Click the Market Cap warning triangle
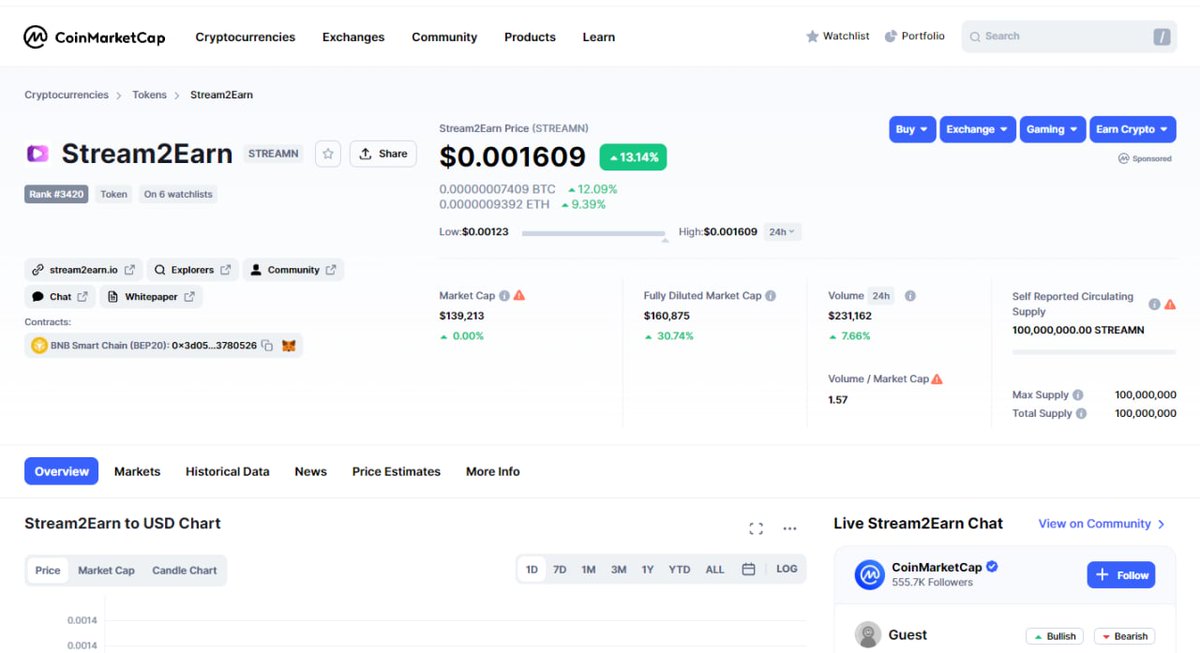The image size is (1200, 653). point(519,296)
